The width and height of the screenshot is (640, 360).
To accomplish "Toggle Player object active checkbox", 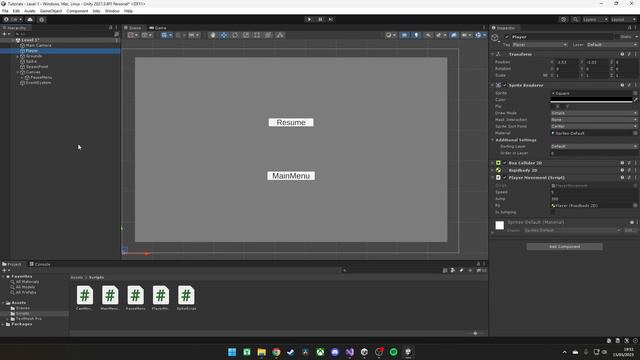I will pos(507,37).
